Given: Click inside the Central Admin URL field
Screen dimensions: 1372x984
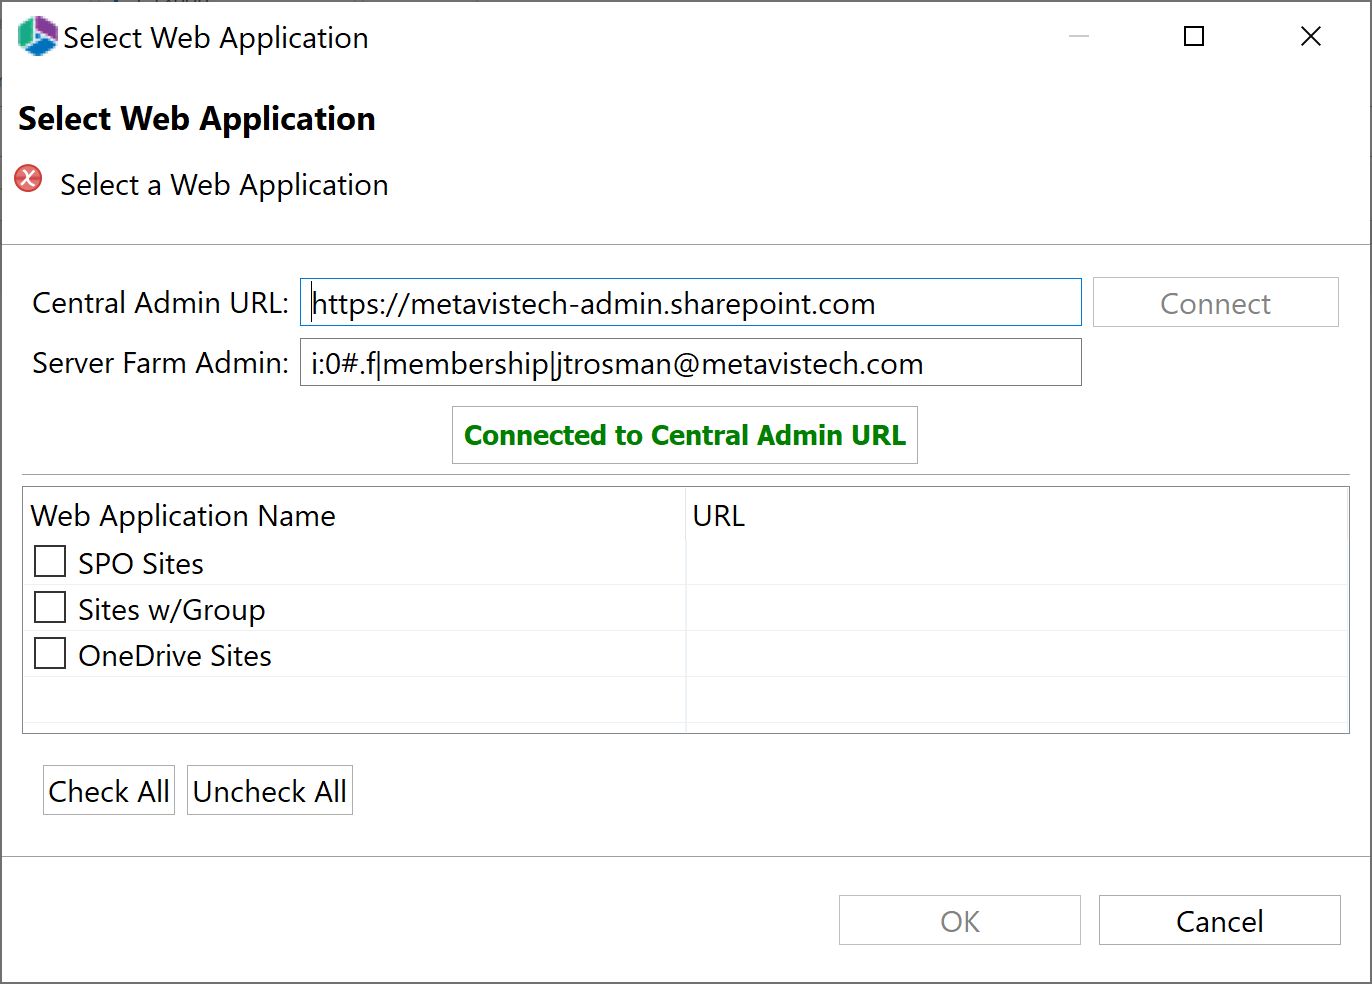Looking at the screenshot, I should pos(690,302).
